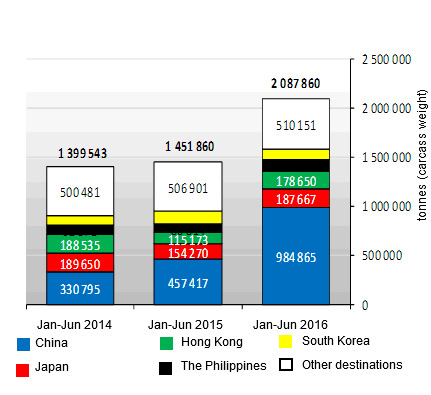Image resolution: width=431 pixels, height=395 pixels.
Task: Click the tonnes (carcass weight) axis title
Action: [422, 155]
